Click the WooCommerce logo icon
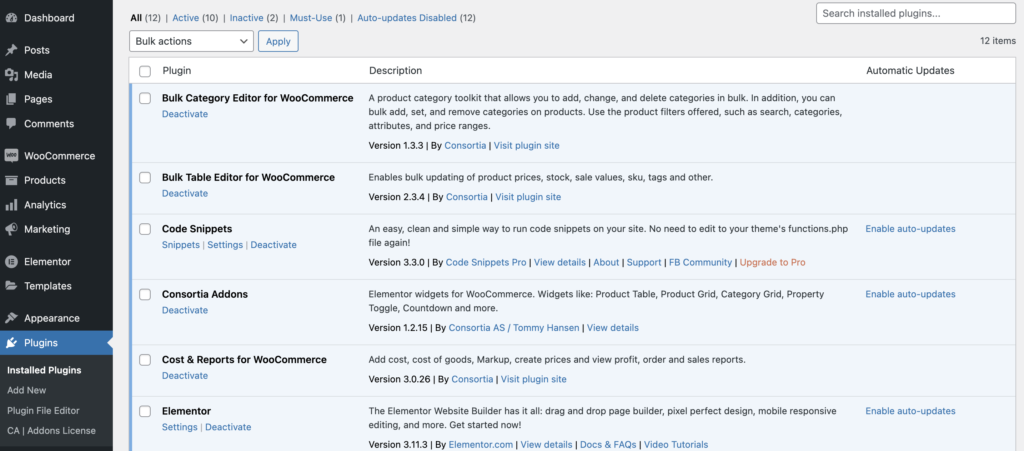 (11, 156)
